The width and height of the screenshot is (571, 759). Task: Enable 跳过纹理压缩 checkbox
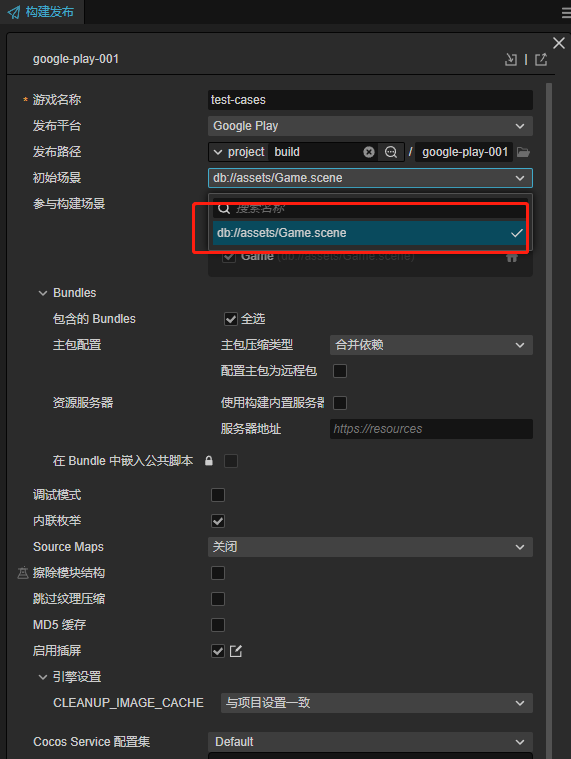[218, 599]
